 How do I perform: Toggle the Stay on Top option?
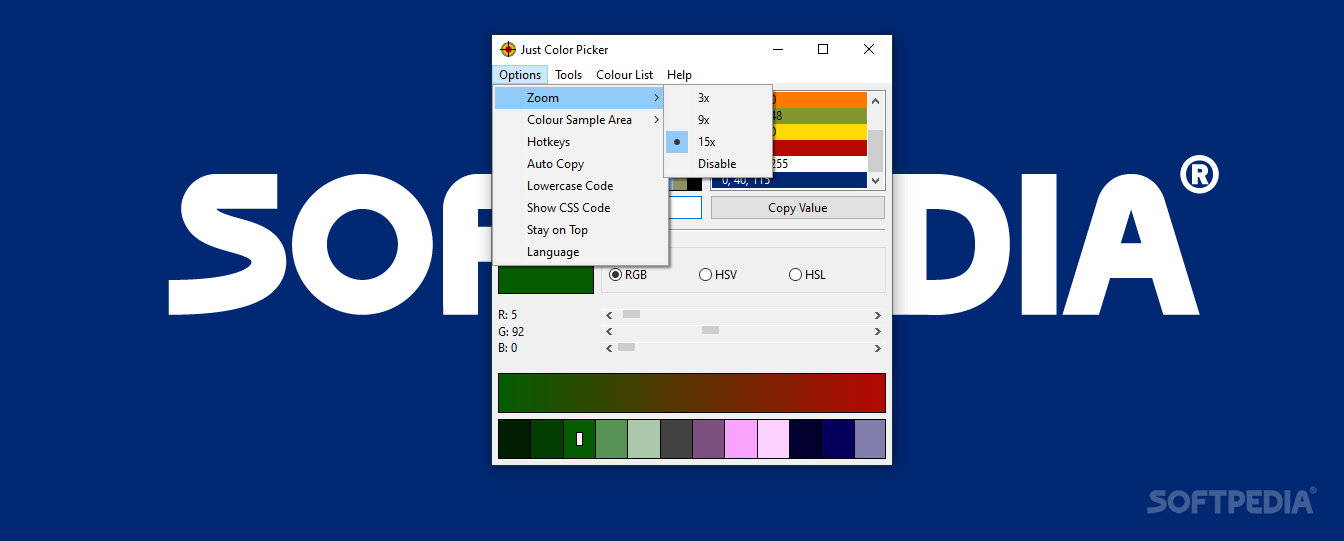[580, 230]
